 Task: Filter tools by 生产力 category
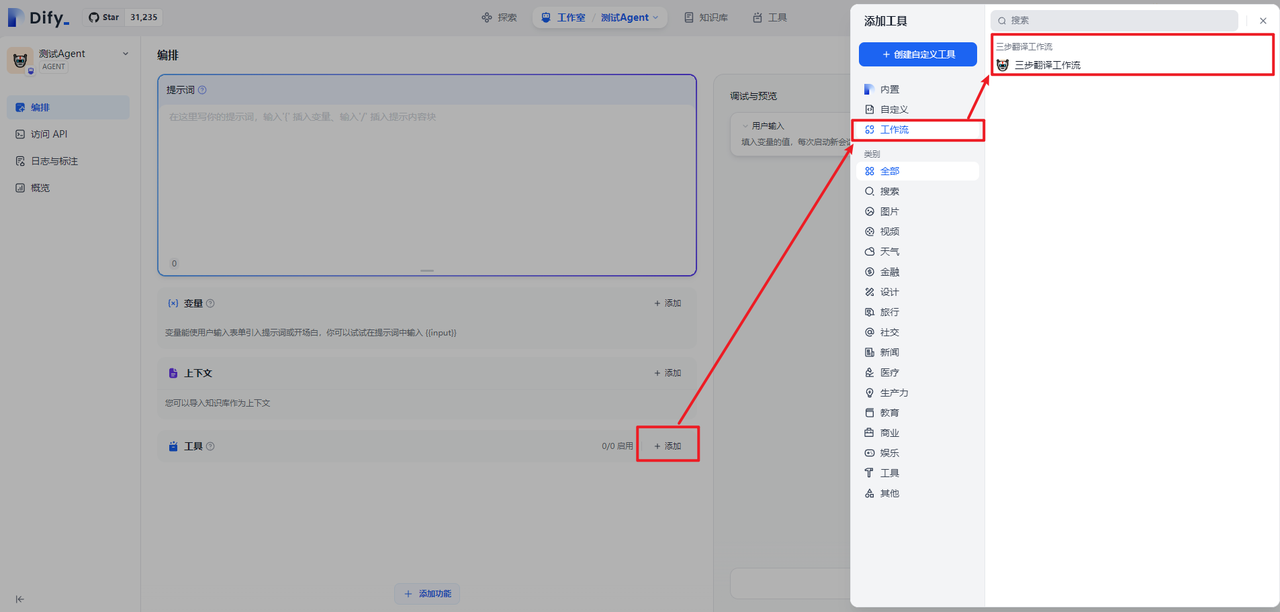(919, 393)
